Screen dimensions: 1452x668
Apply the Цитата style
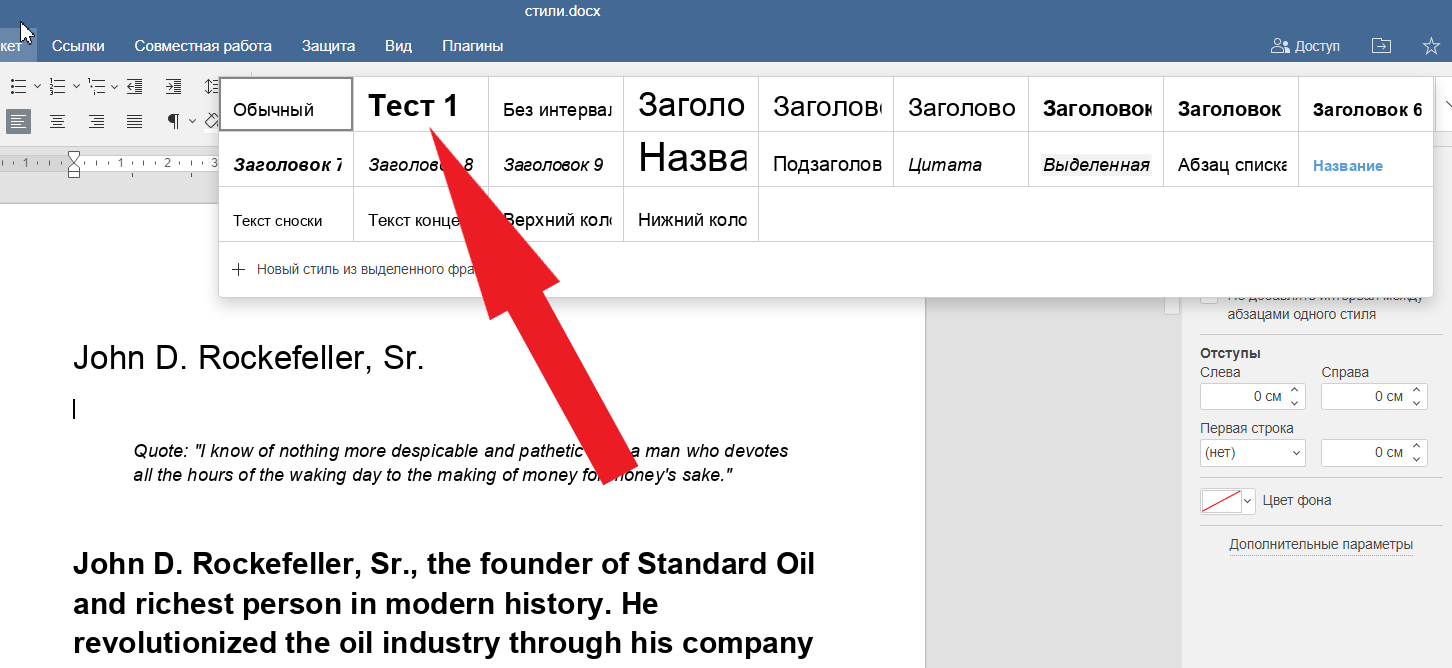(x=961, y=159)
